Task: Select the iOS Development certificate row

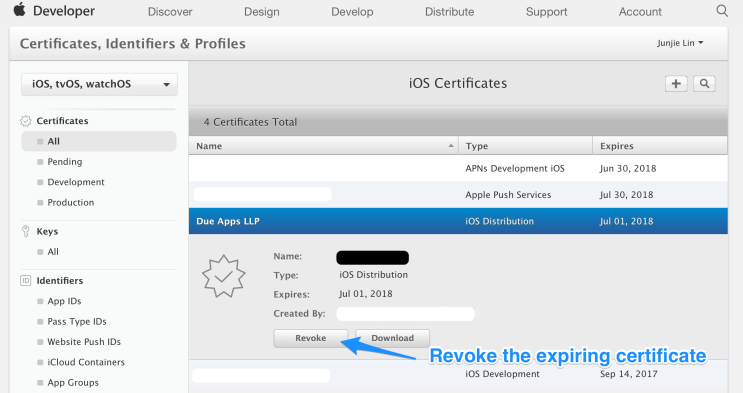Action: [458, 375]
